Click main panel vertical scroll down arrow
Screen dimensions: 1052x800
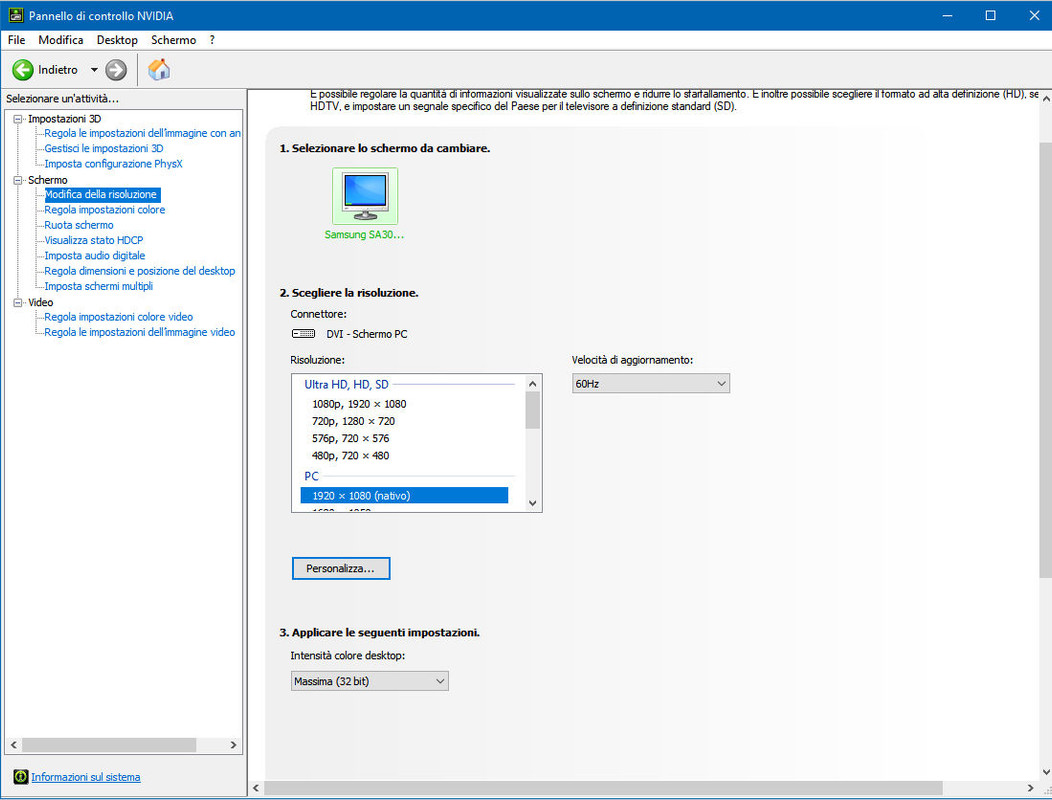(x=1045, y=772)
